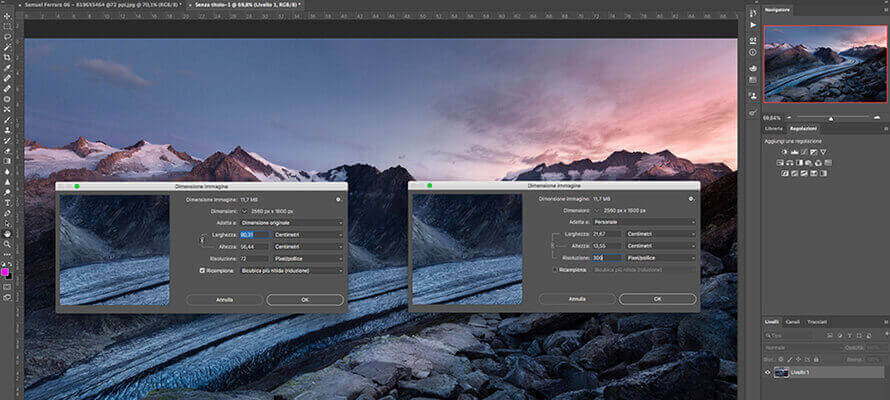Screen dimensions: 890x400
Task: Open Larghezza unit dropdown in left dialog
Action: [308, 234]
